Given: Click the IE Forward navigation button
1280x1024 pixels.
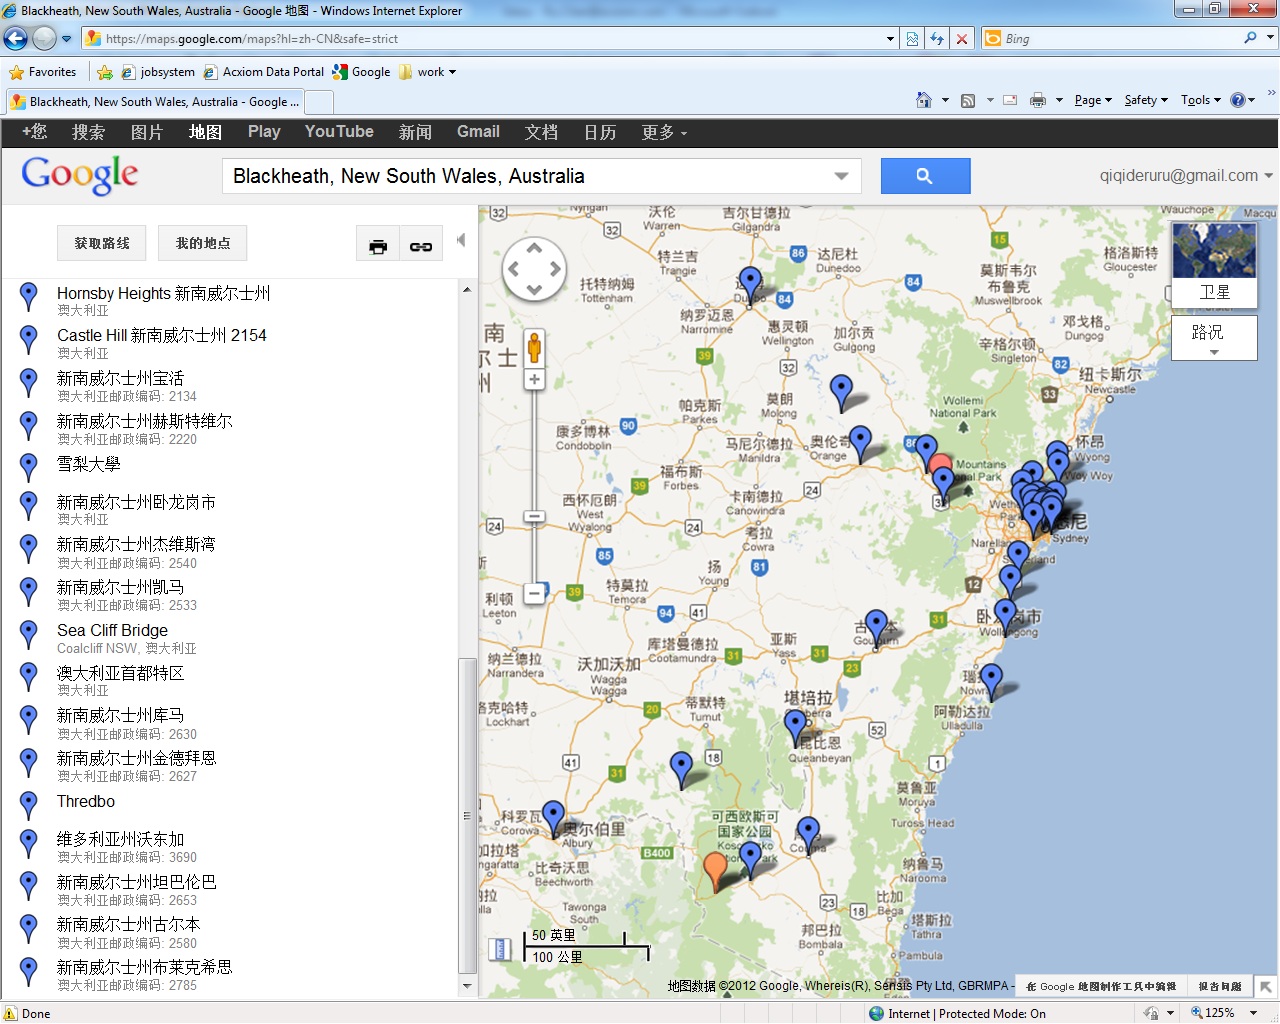Looking at the screenshot, I should (44, 39).
